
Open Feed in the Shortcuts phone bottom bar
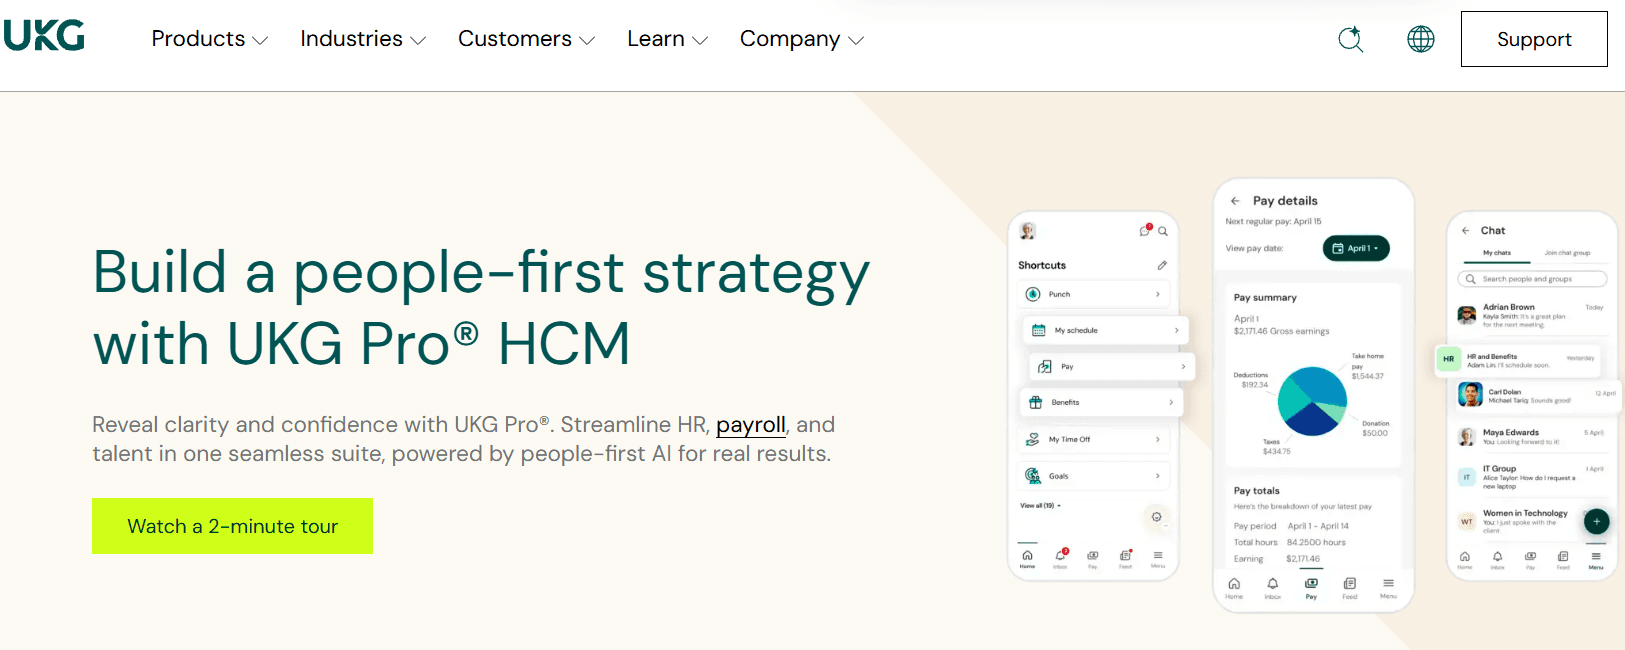click(x=1126, y=559)
